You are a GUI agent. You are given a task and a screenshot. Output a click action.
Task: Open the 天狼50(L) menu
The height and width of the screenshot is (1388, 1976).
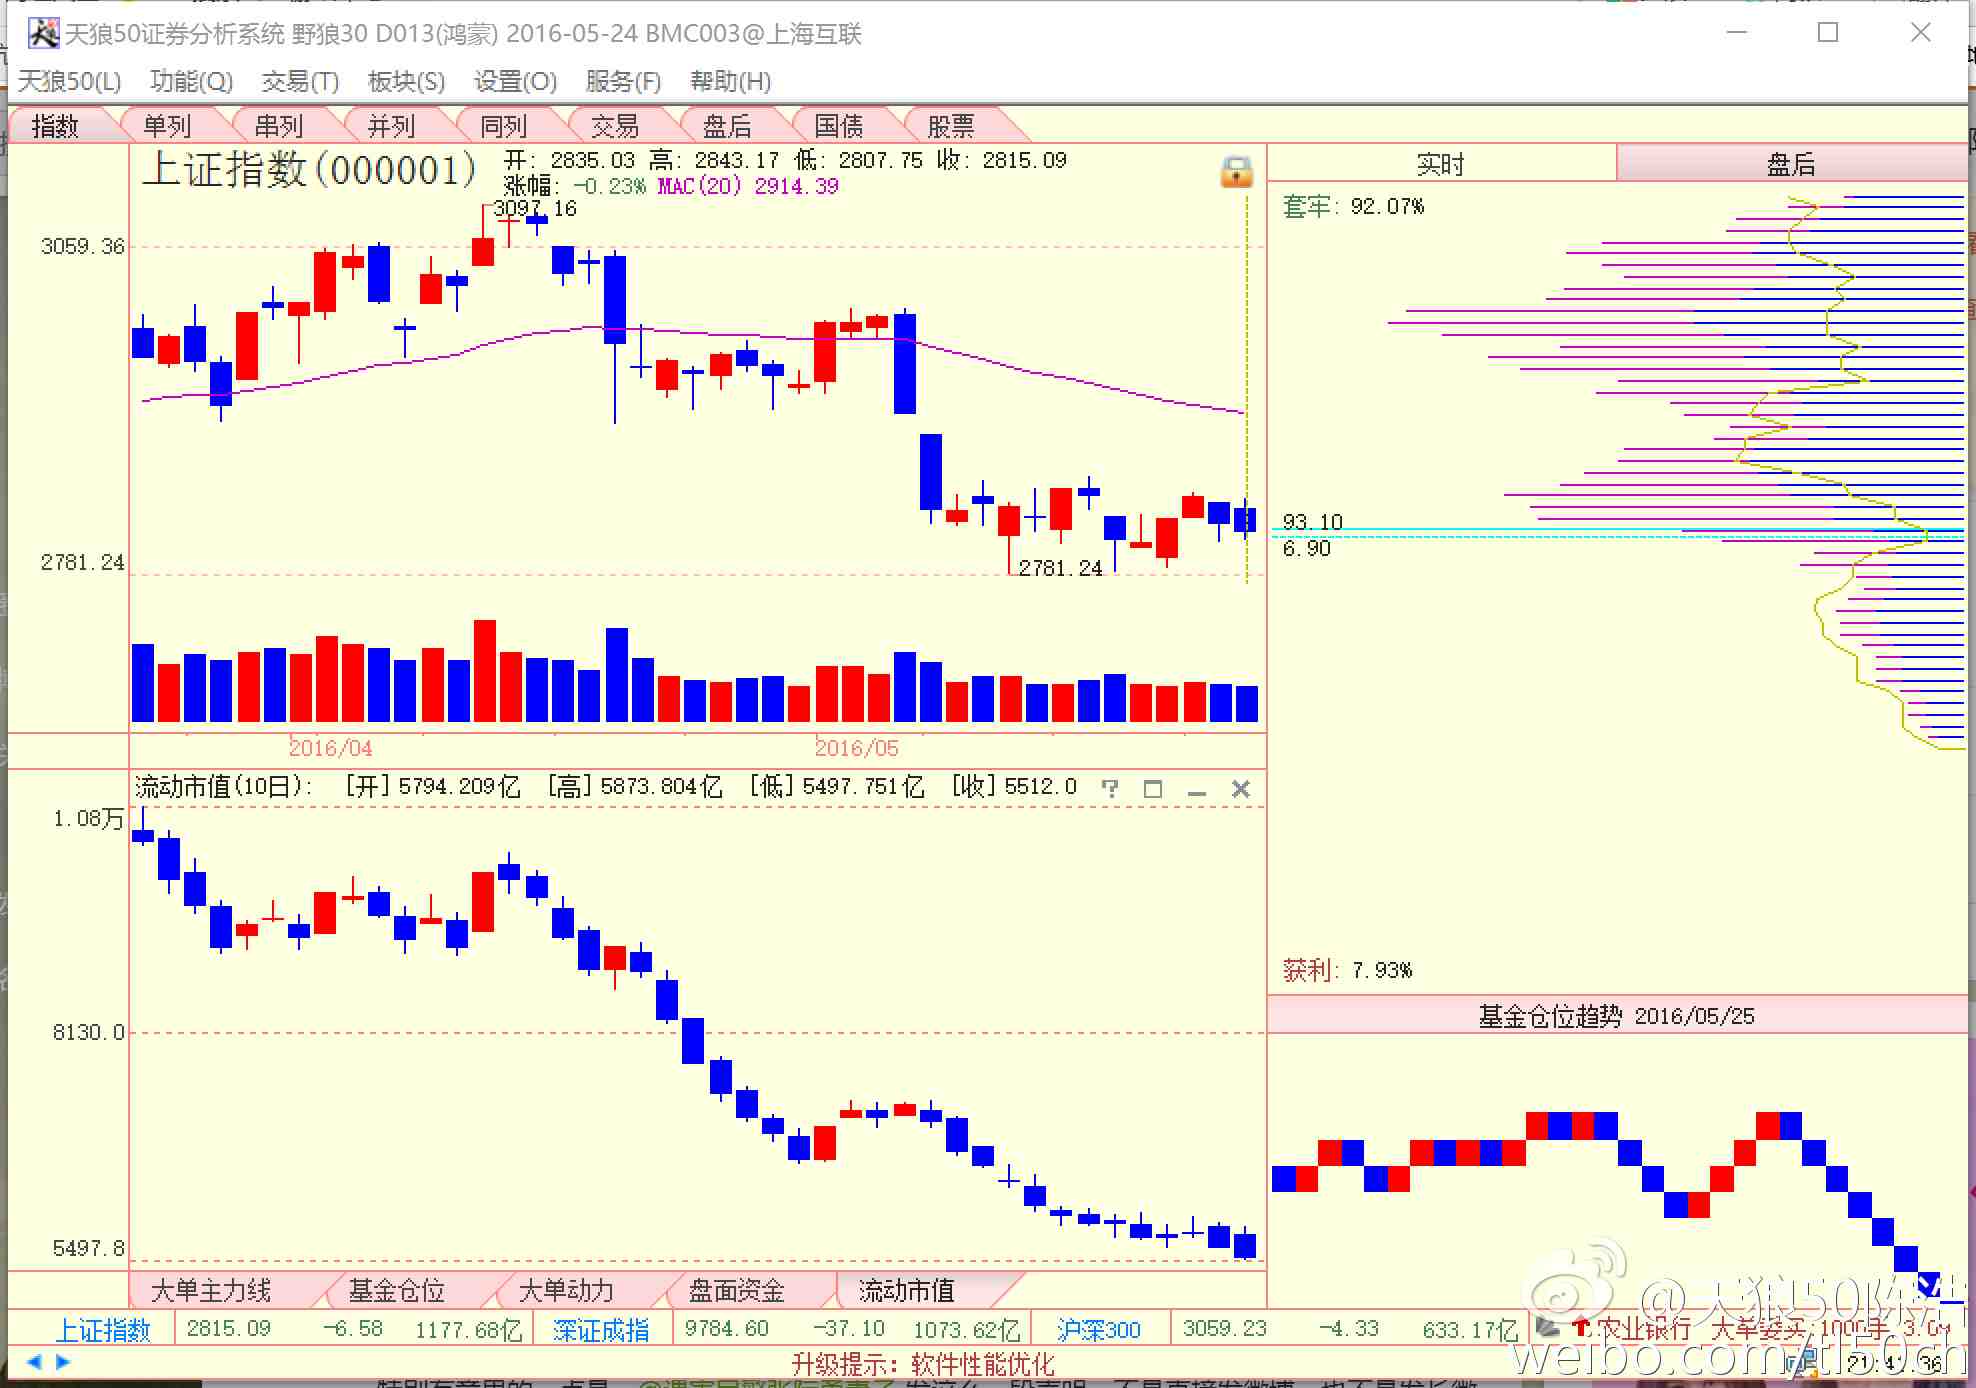pos(69,81)
